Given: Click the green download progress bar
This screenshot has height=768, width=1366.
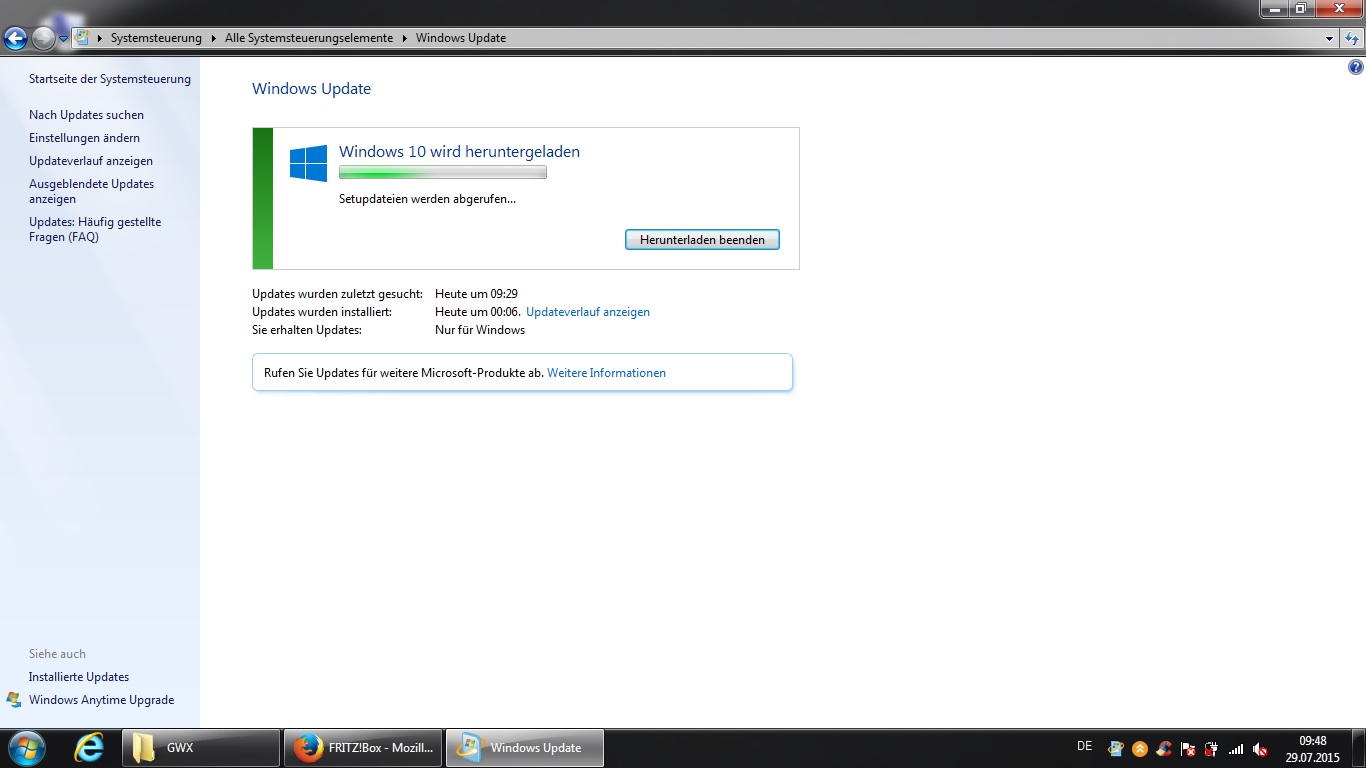Looking at the screenshot, I should [443, 173].
